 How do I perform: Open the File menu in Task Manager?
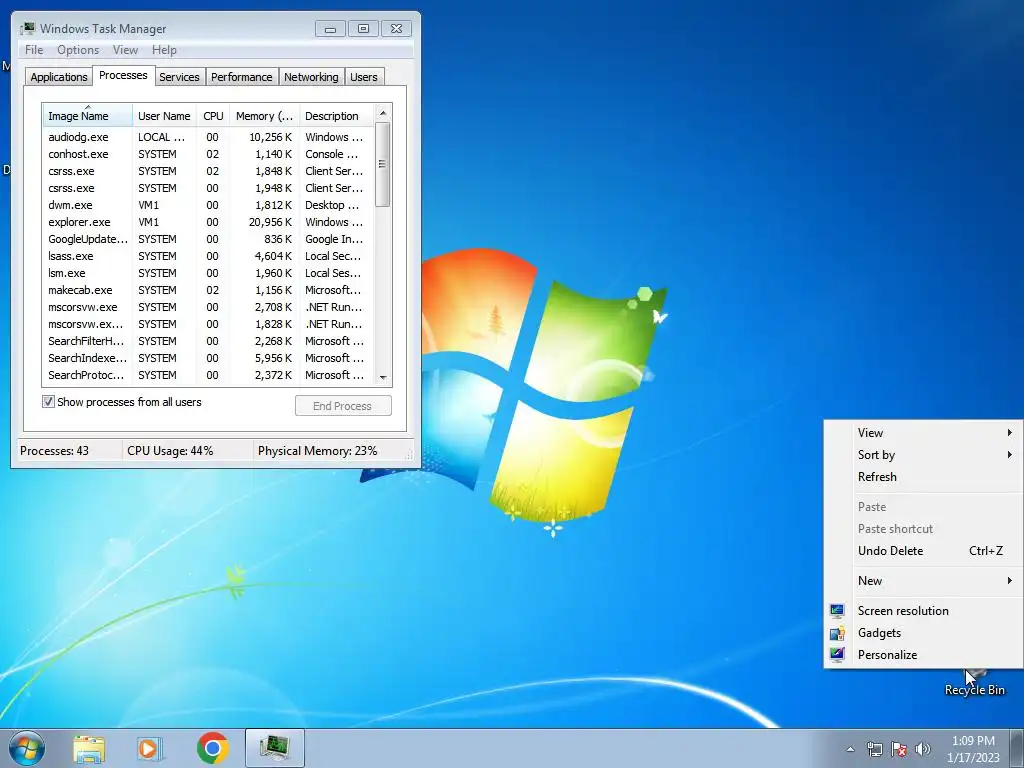(x=34, y=50)
